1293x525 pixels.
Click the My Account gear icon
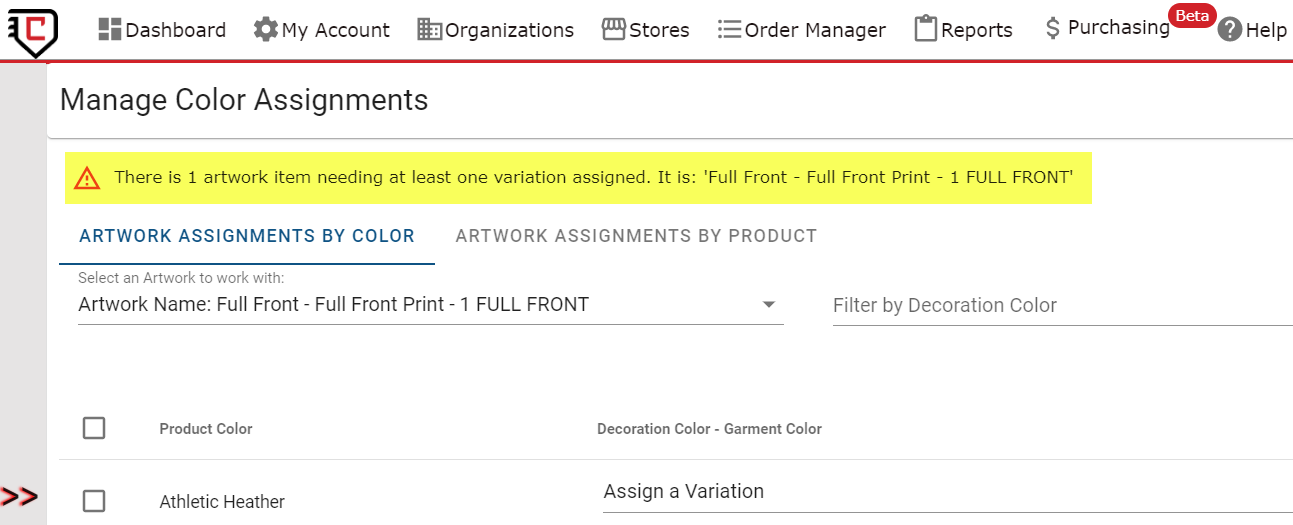click(x=265, y=30)
